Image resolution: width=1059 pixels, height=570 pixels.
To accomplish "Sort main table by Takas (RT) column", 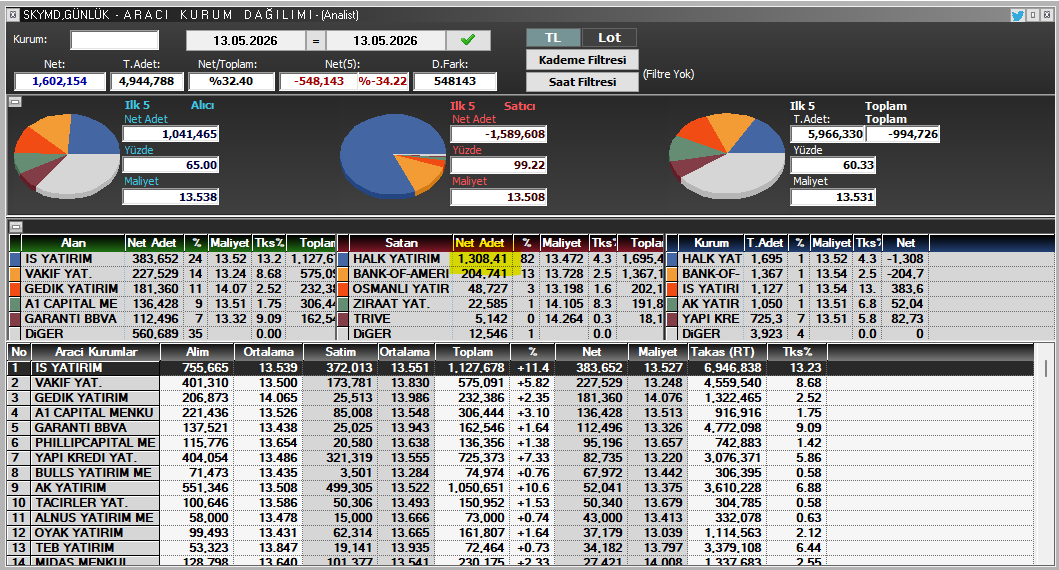I will [x=728, y=352].
